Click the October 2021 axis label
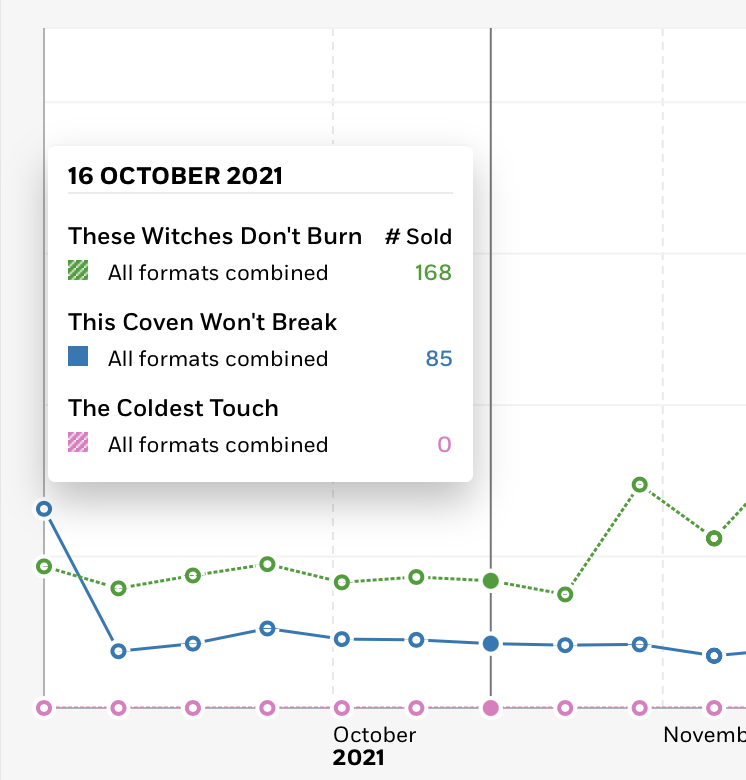The height and width of the screenshot is (780, 746). (374, 746)
